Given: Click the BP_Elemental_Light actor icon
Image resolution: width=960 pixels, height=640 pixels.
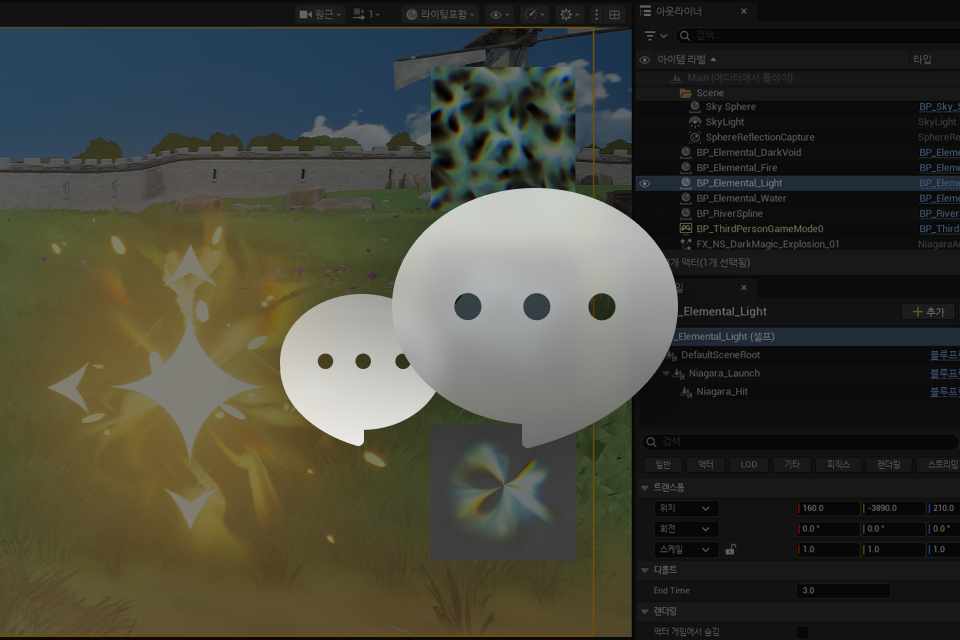Looking at the screenshot, I should pos(686,183).
